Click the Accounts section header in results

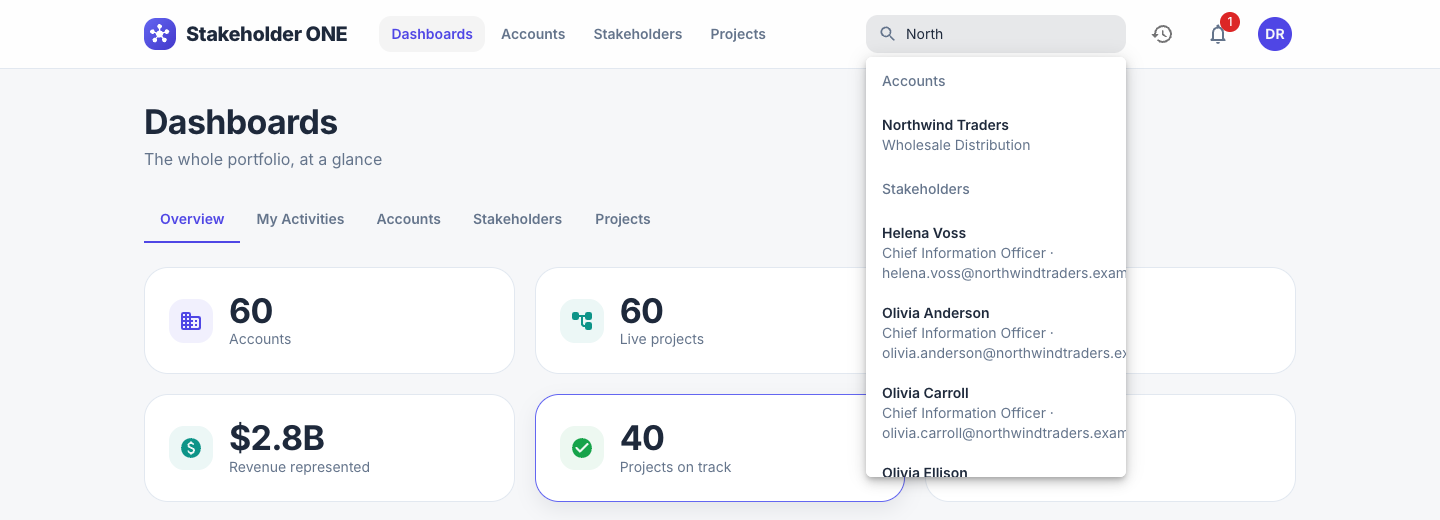point(914,81)
